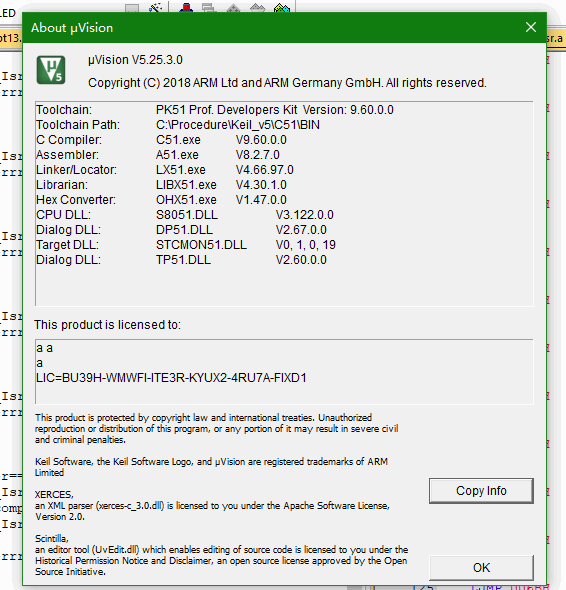
Task: Select the Linker/Locator: label
Action: click(x=76, y=170)
